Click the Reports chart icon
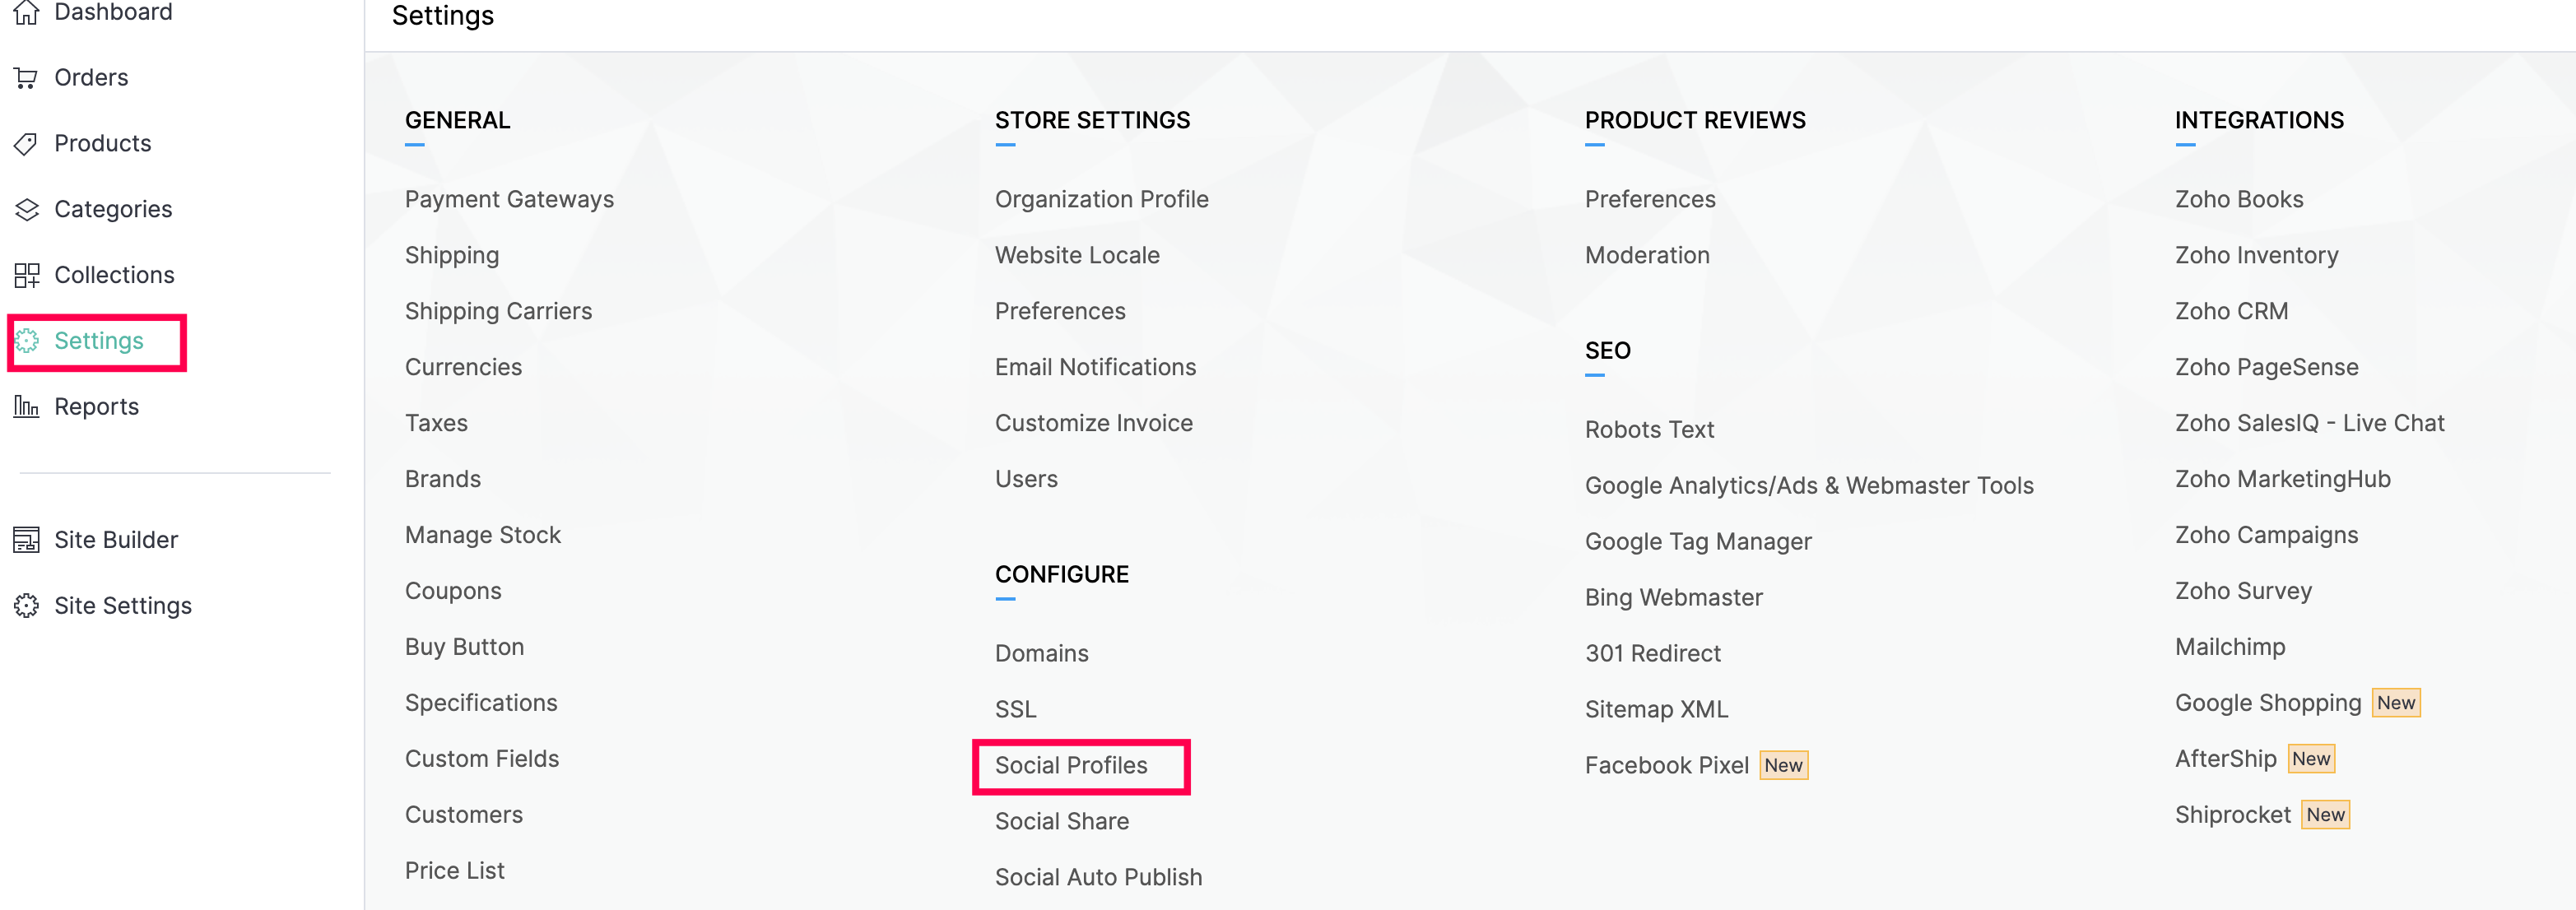The width and height of the screenshot is (2576, 910). click(x=27, y=407)
